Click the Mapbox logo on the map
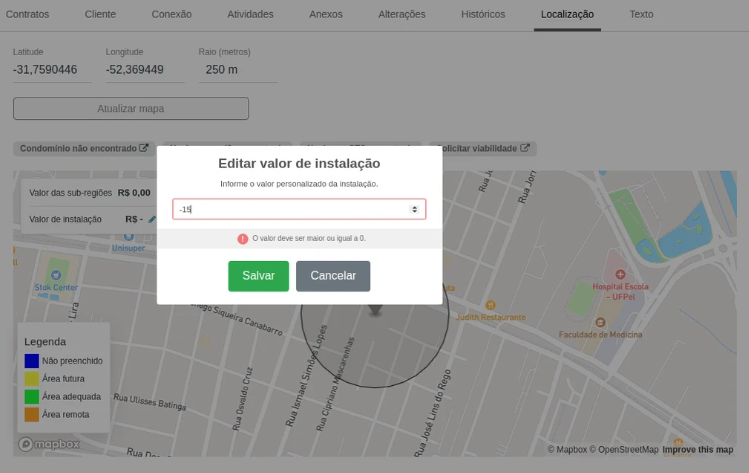Viewport: 749px width, 473px height. 49,444
